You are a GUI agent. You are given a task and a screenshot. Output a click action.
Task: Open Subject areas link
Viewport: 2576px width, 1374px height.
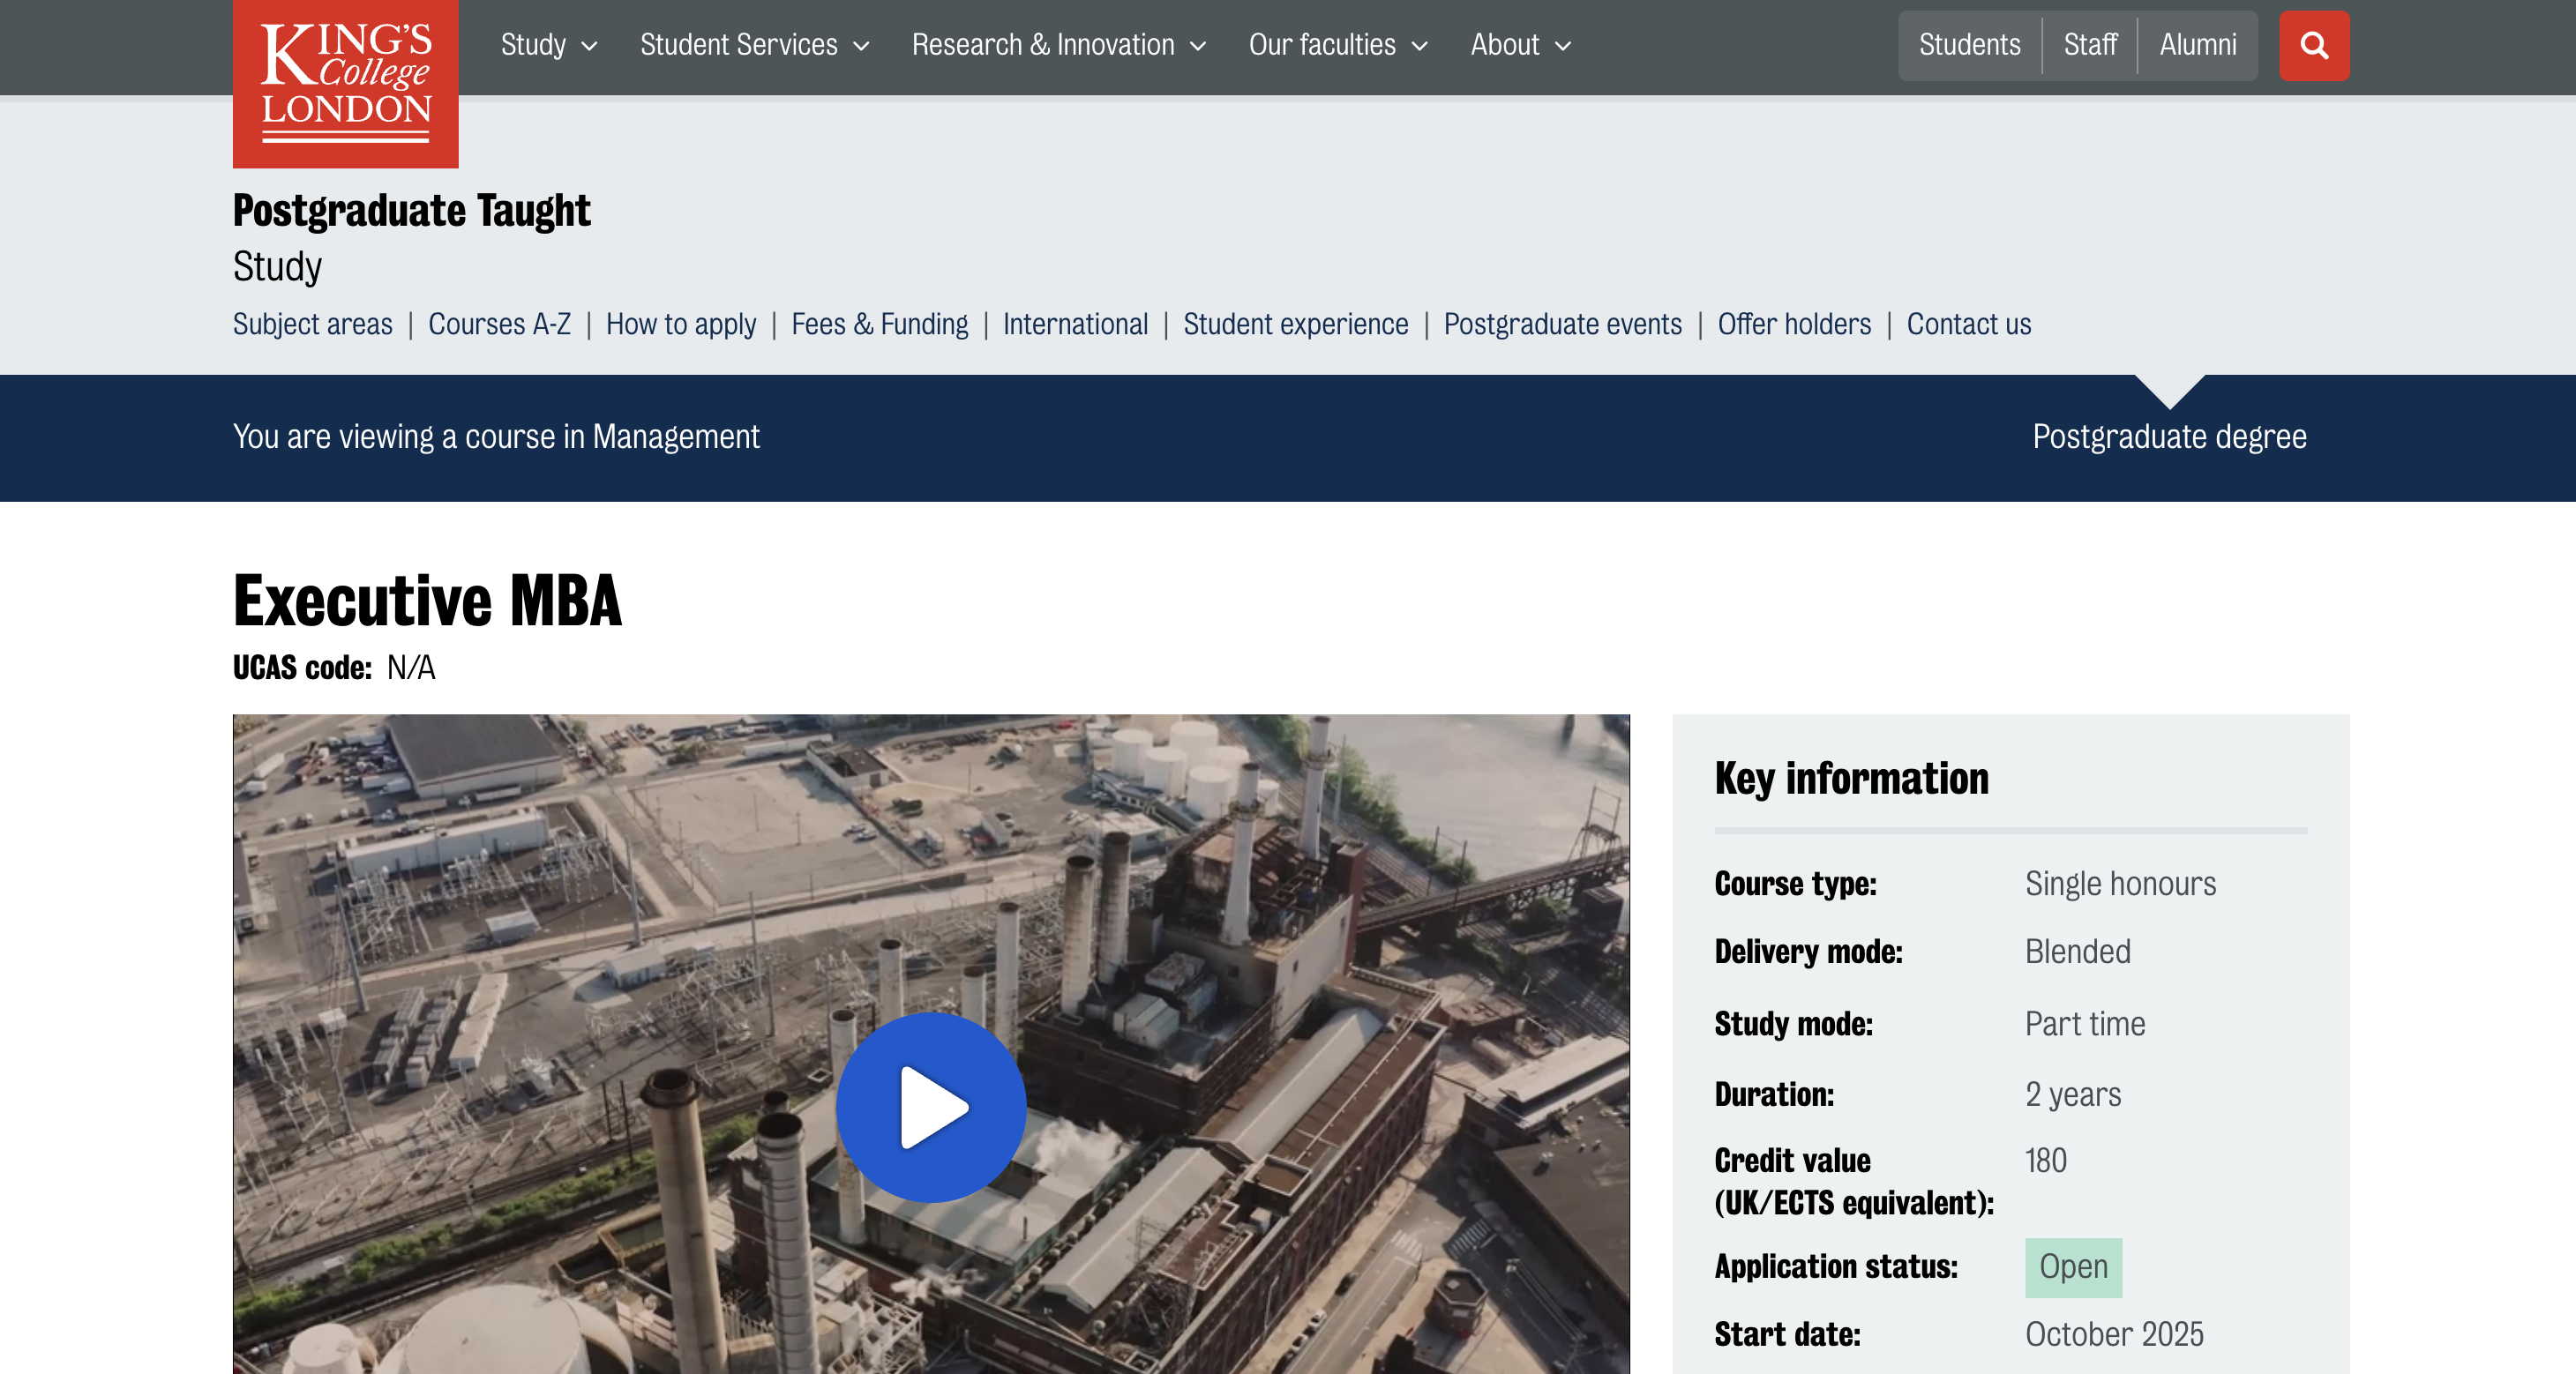coord(313,324)
